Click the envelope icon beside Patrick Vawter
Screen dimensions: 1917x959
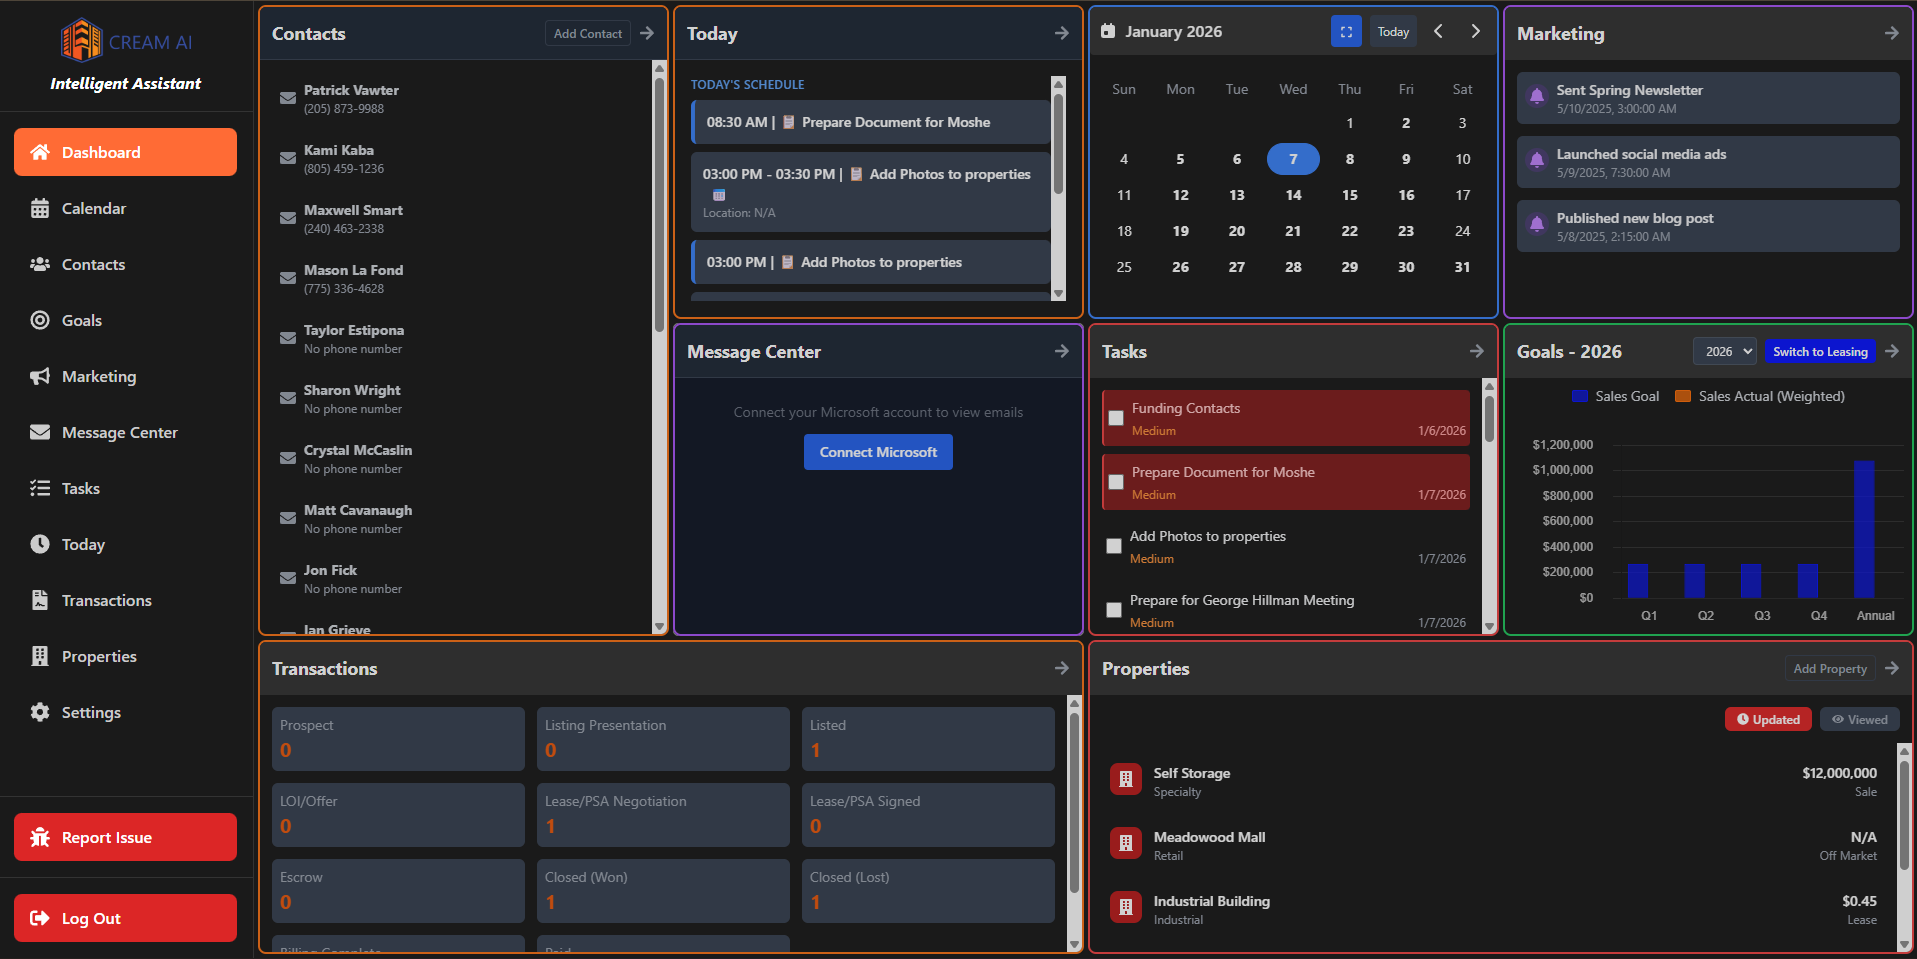(x=287, y=97)
